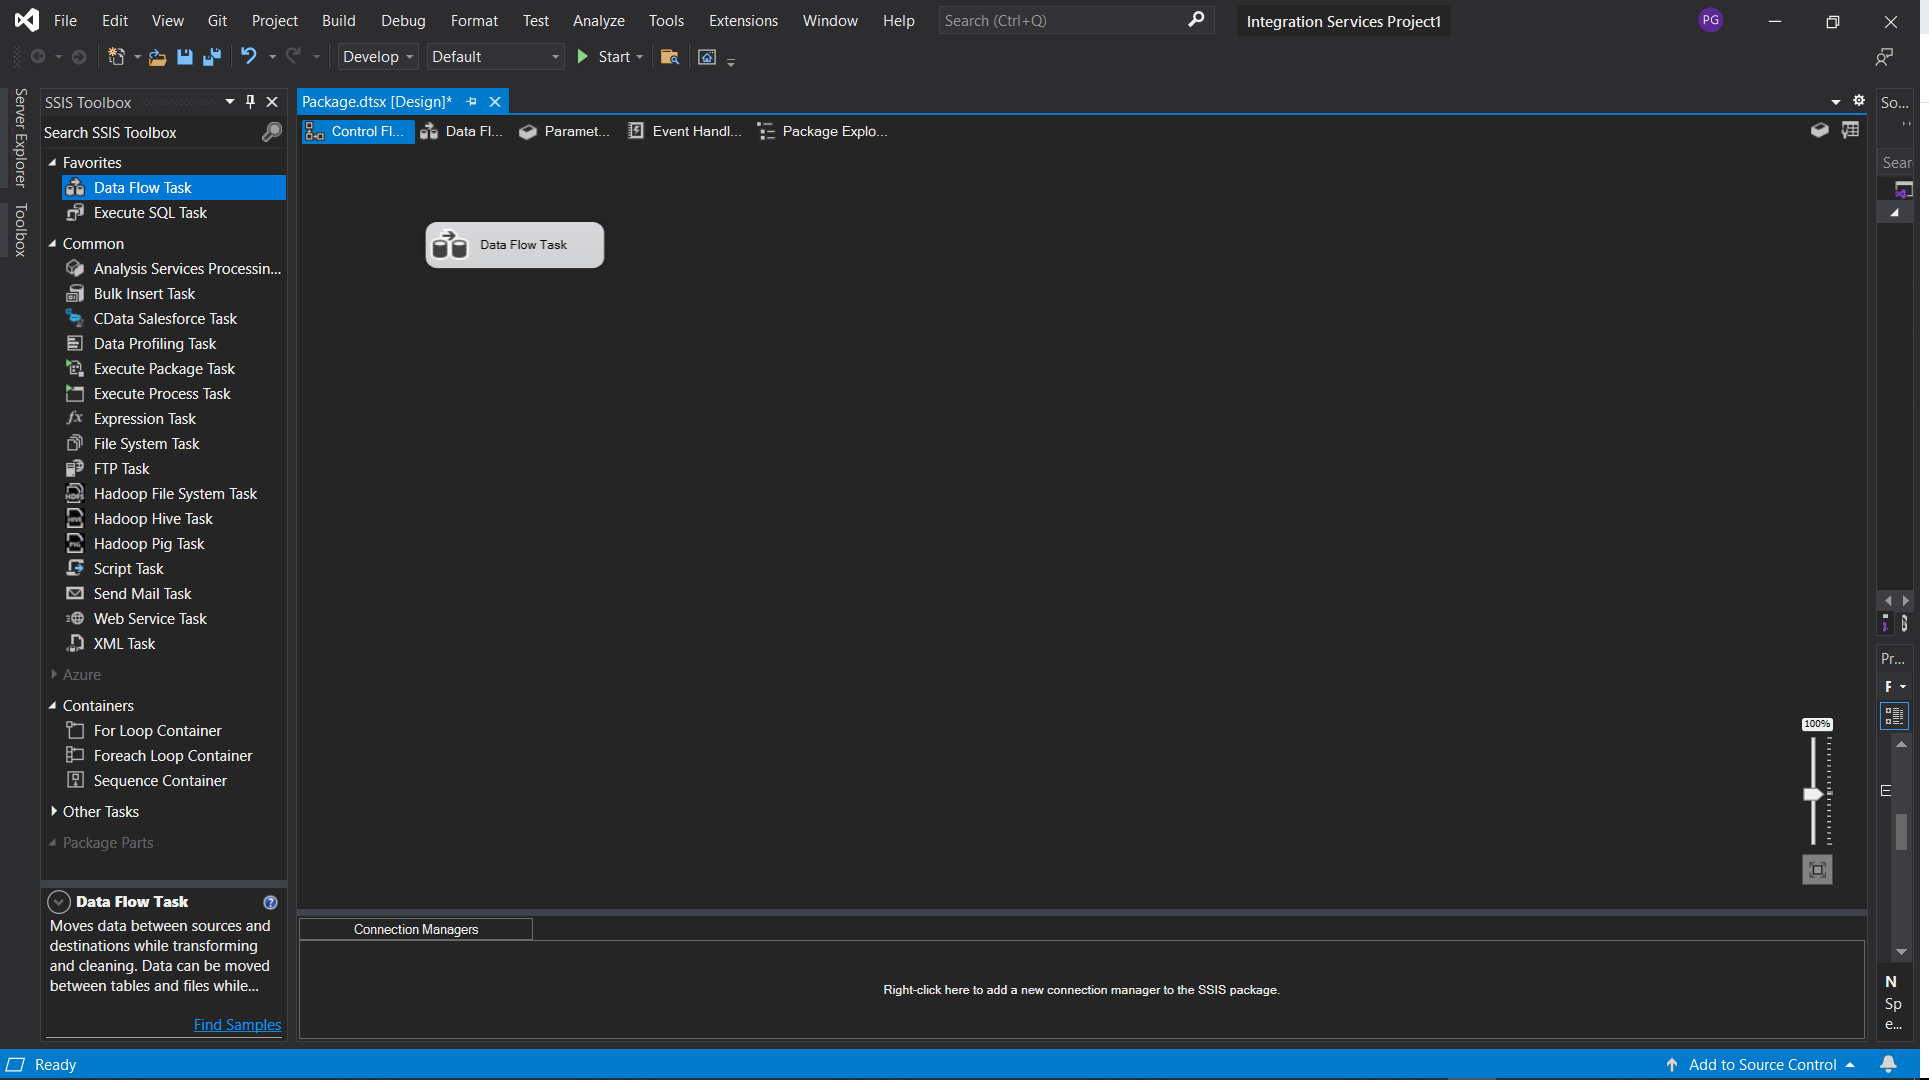Click the Variables icon at the top right of the designer
Viewport: 1929px width, 1080px height.
click(x=1851, y=131)
